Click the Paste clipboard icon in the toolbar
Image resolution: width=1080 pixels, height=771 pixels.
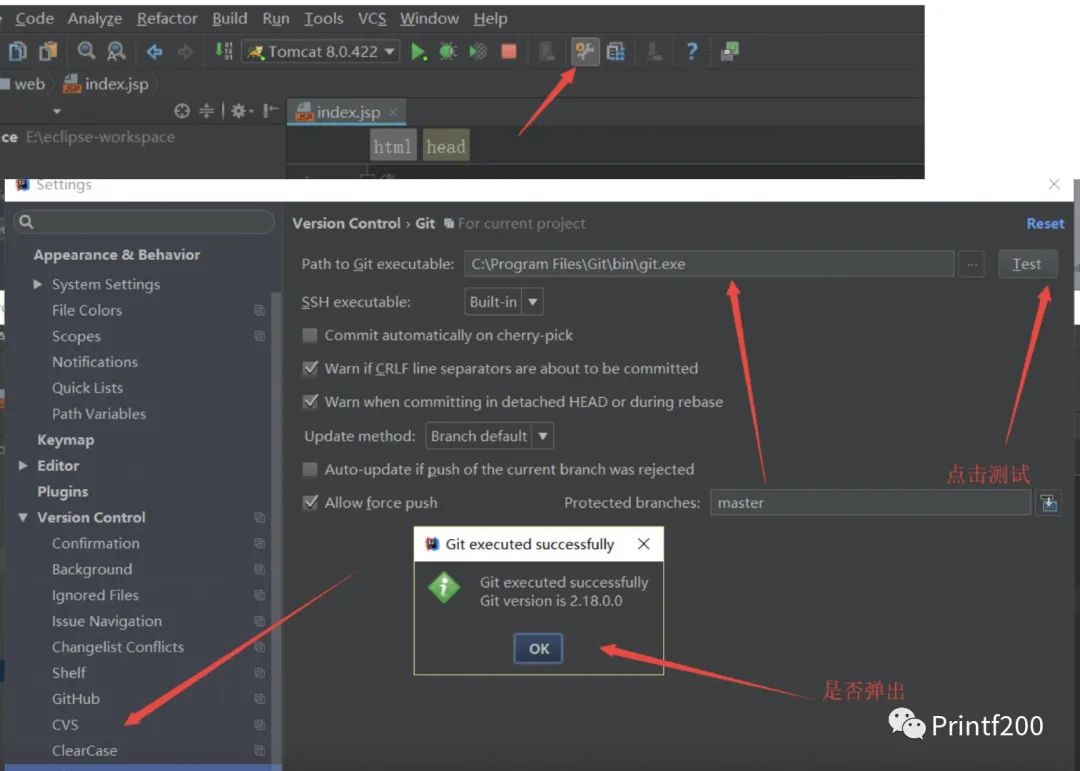(x=48, y=51)
